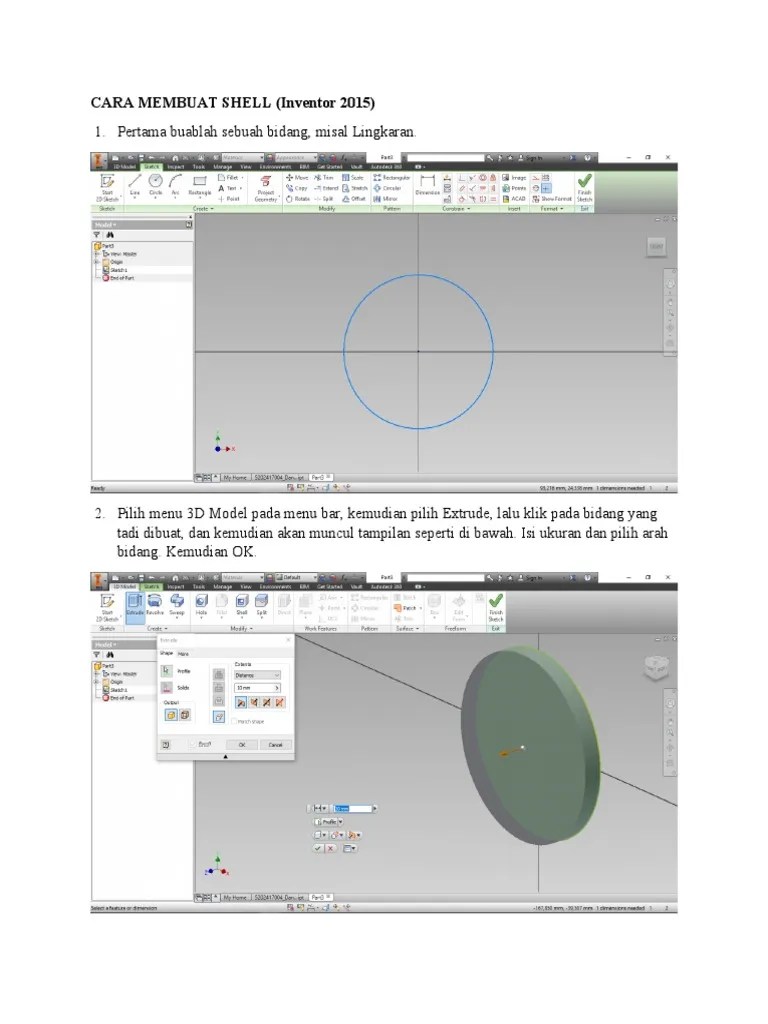
Task: Click the binoculars Find icon in the first Model browser
Action: [x=110, y=234]
